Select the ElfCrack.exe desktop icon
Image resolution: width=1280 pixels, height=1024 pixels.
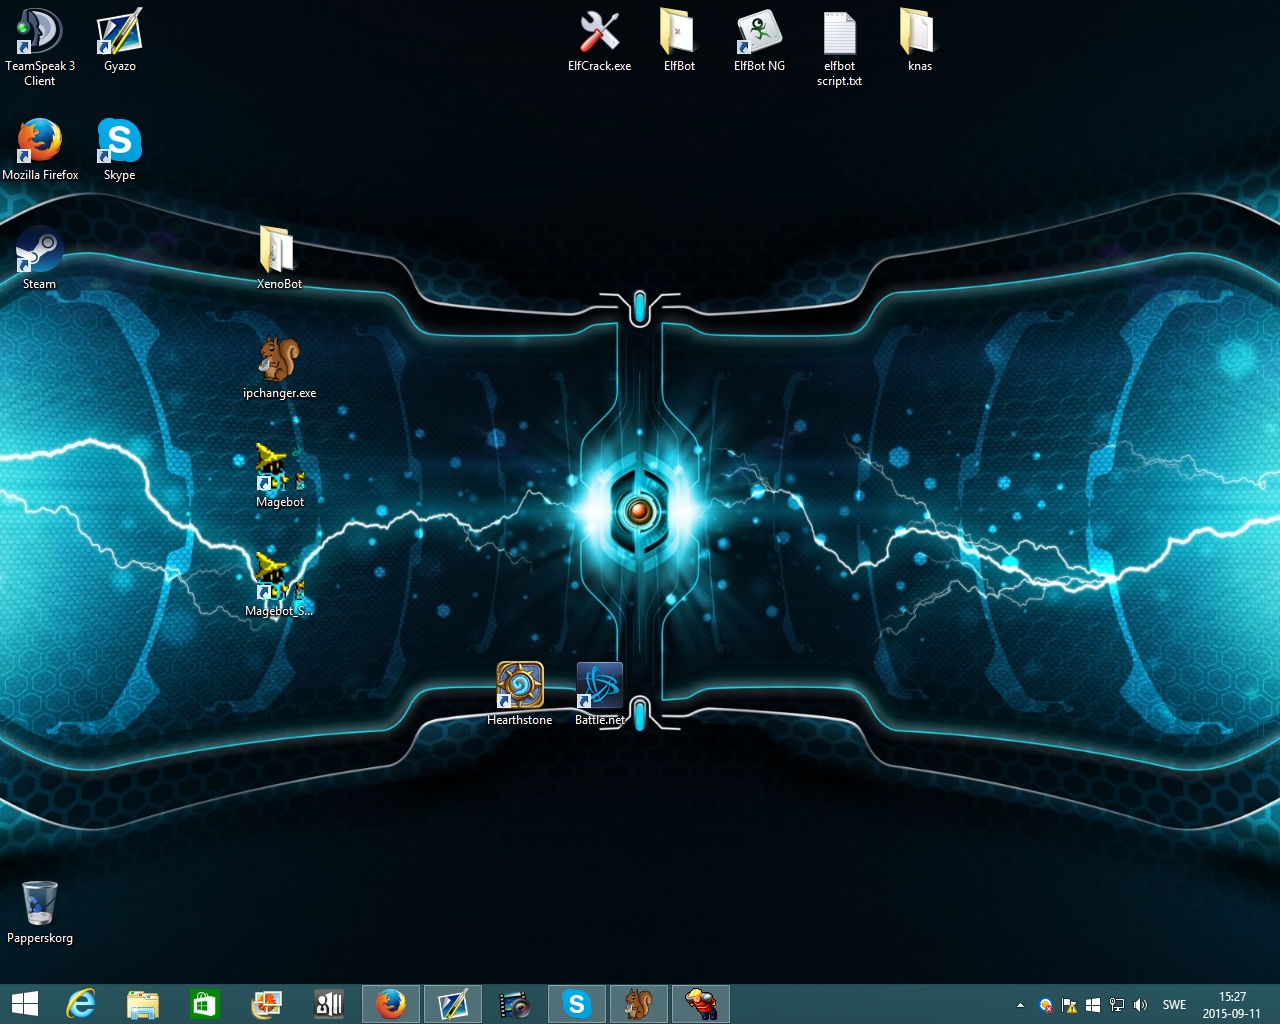point(600,40)
